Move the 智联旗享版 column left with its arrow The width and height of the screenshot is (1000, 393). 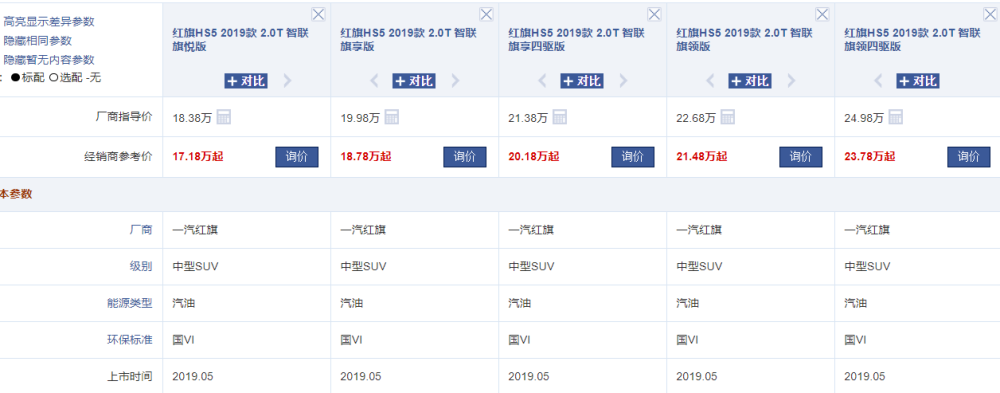pyautogui.click(x=374, y=80)
